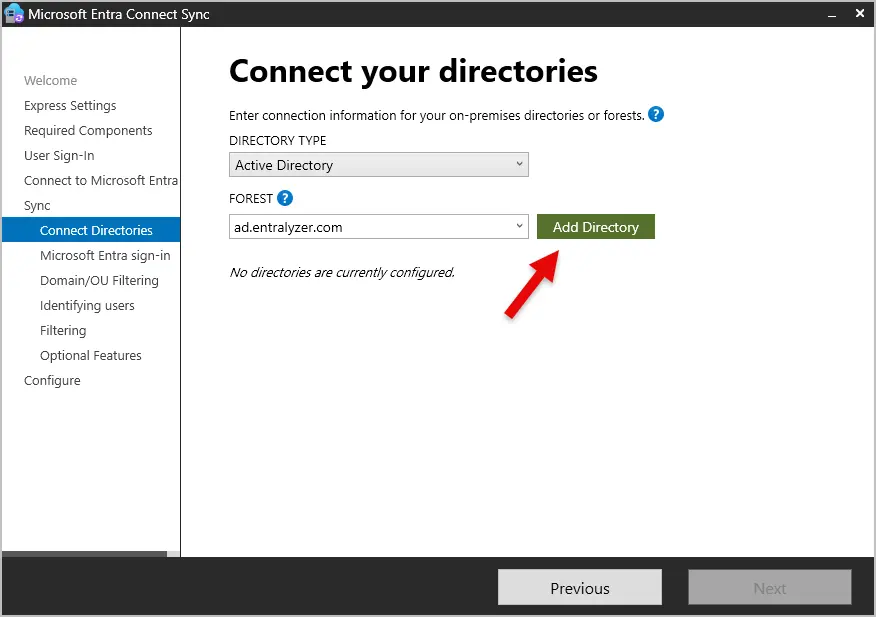This screenshot has width=876, height=617.
Task: Open Domain/OU Filtering step
Action: (99, 281)
